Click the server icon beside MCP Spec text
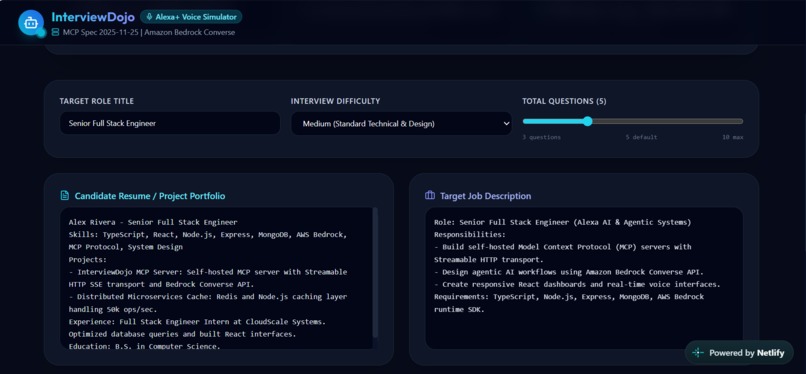 click(56, 32)
